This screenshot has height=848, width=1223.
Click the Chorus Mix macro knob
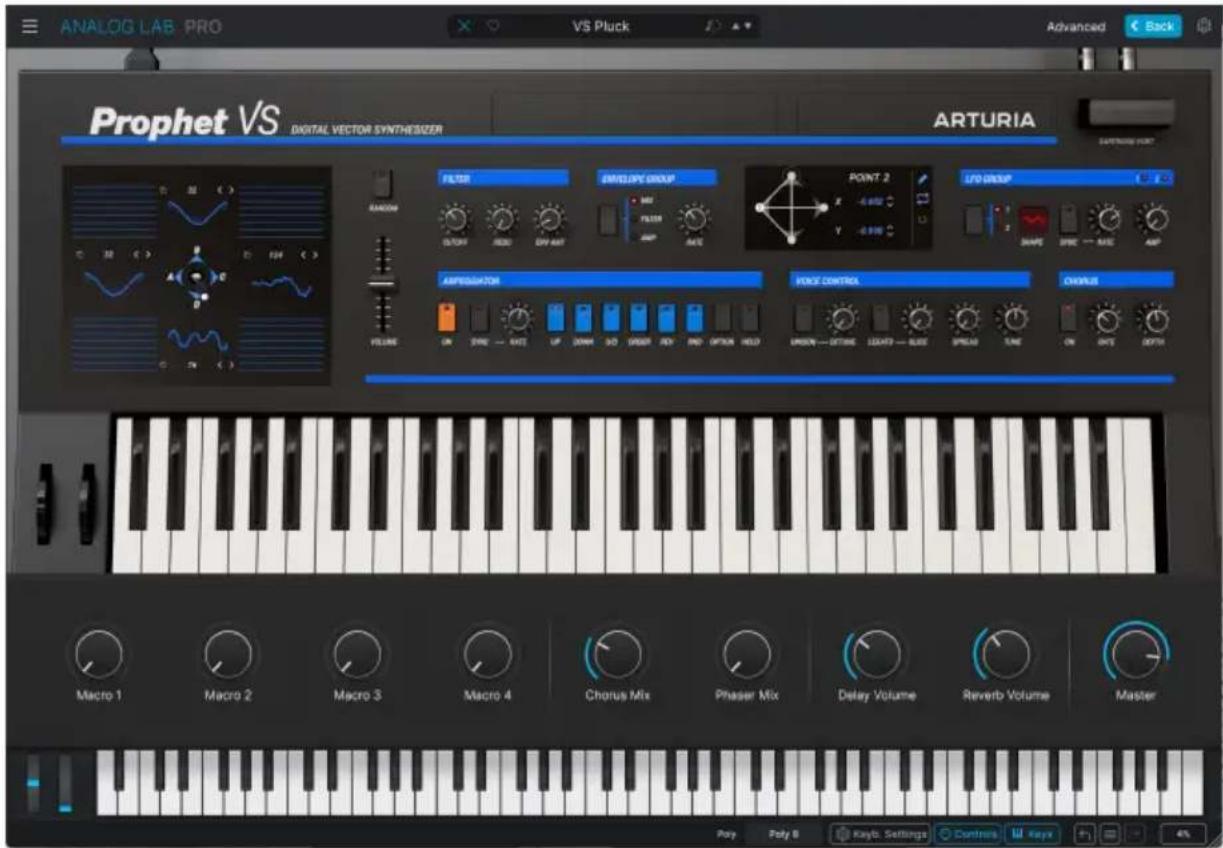617,654
